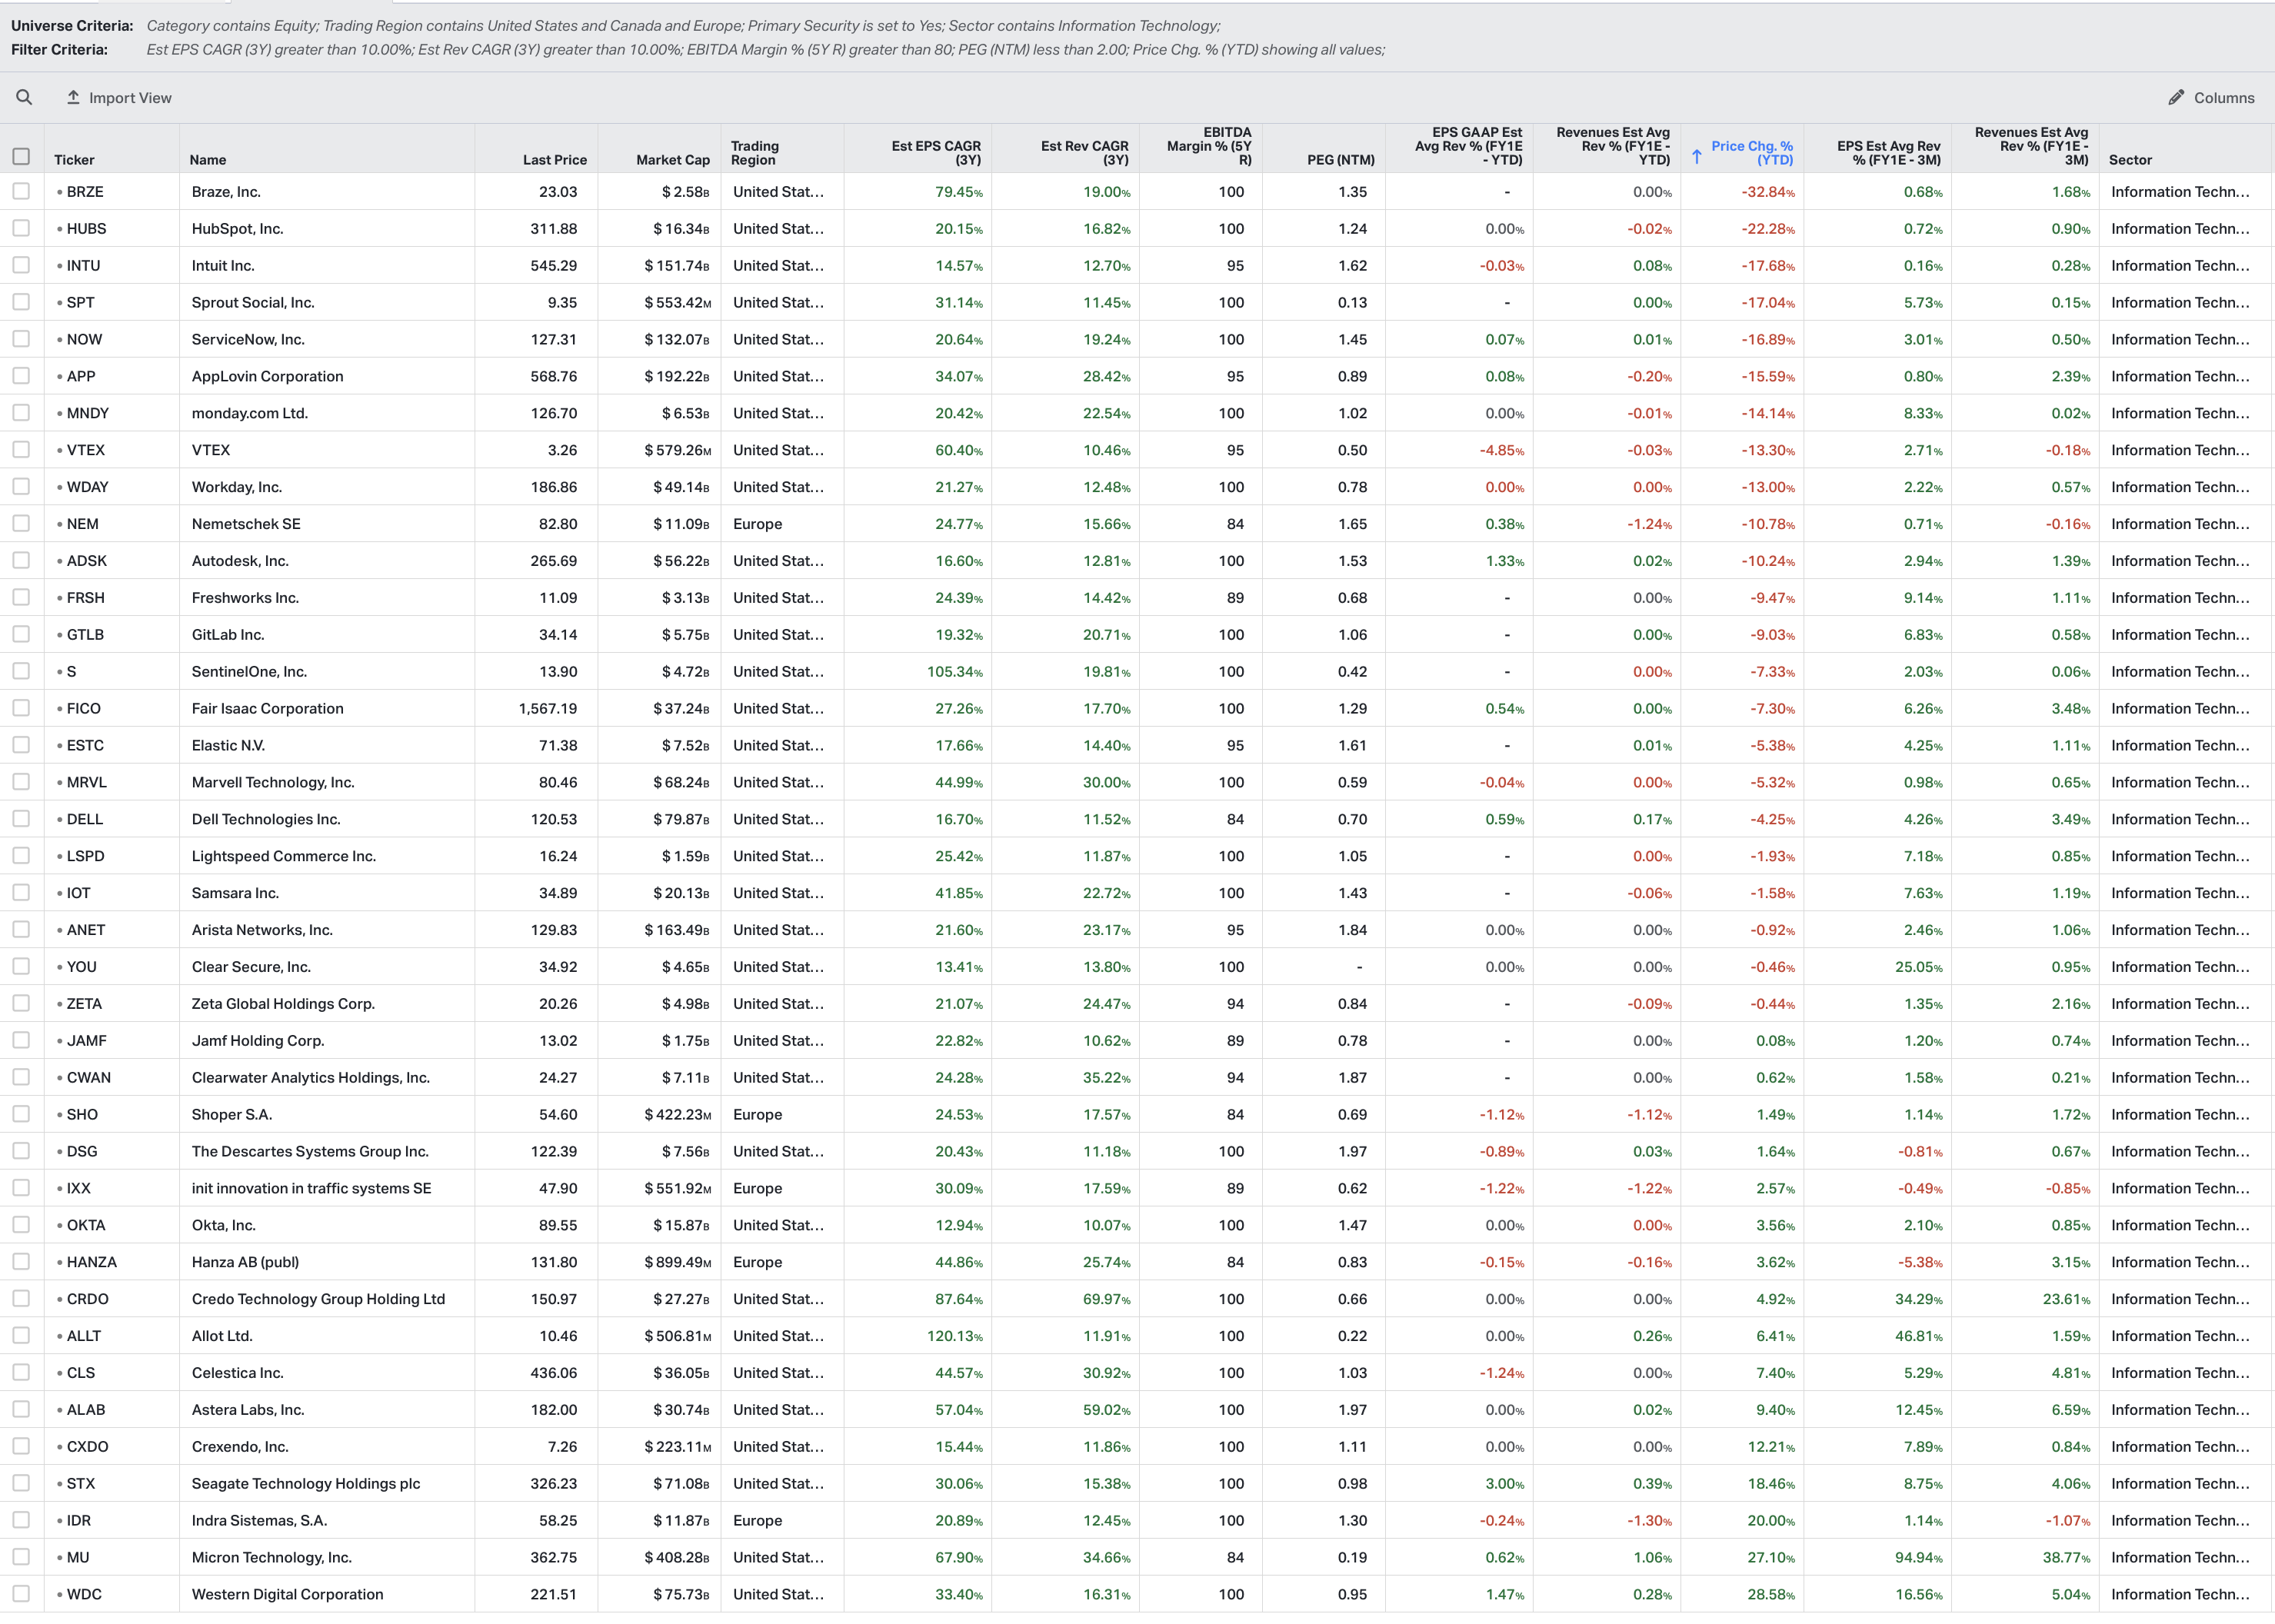Check the box for the HUBS row
This screenshot has height=1624, width=2275.
pyautogui.click(x=21, y=228)
